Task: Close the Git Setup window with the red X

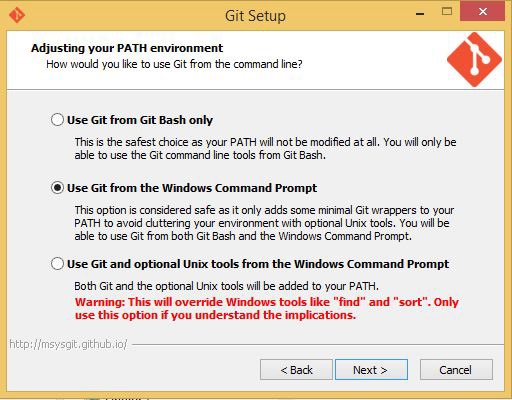Action: pyautogui.click(x=482, y=12)
